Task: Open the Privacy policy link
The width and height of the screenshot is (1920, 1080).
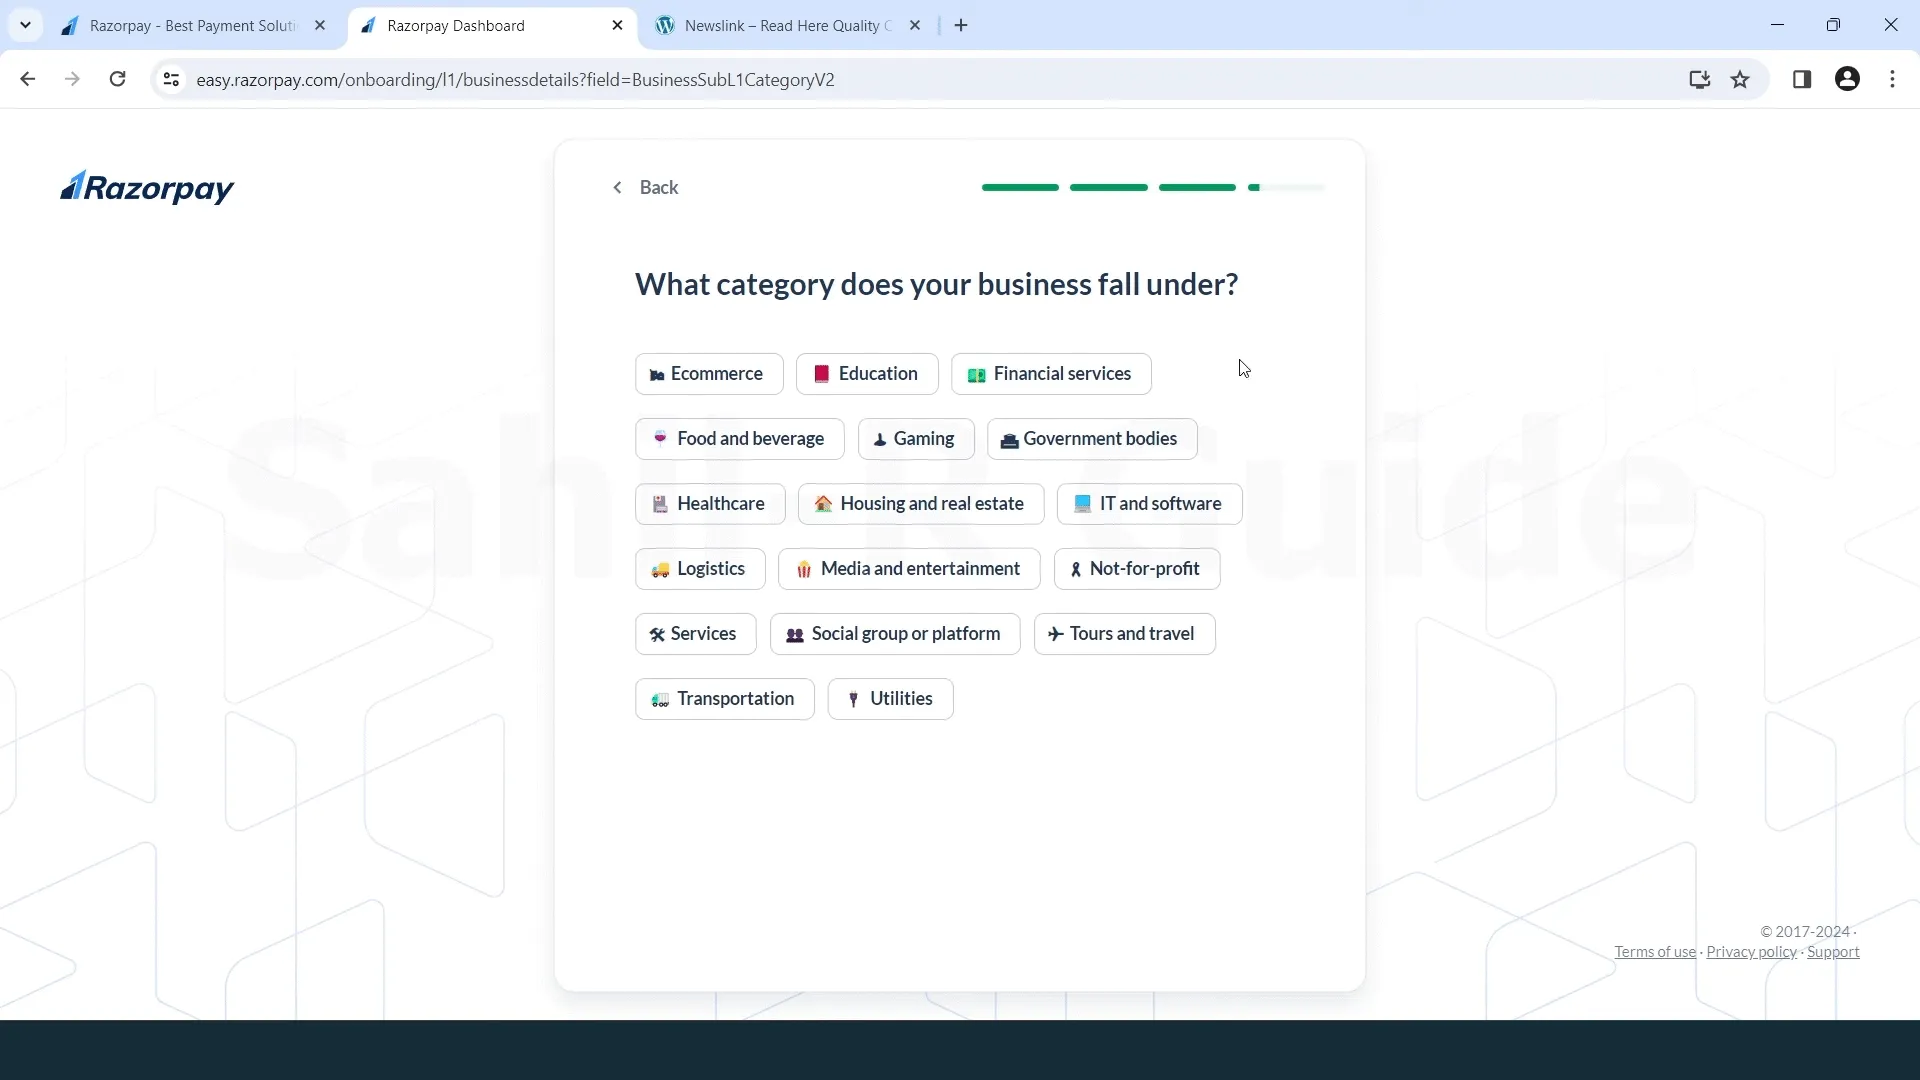Action: click(1749, 951)
